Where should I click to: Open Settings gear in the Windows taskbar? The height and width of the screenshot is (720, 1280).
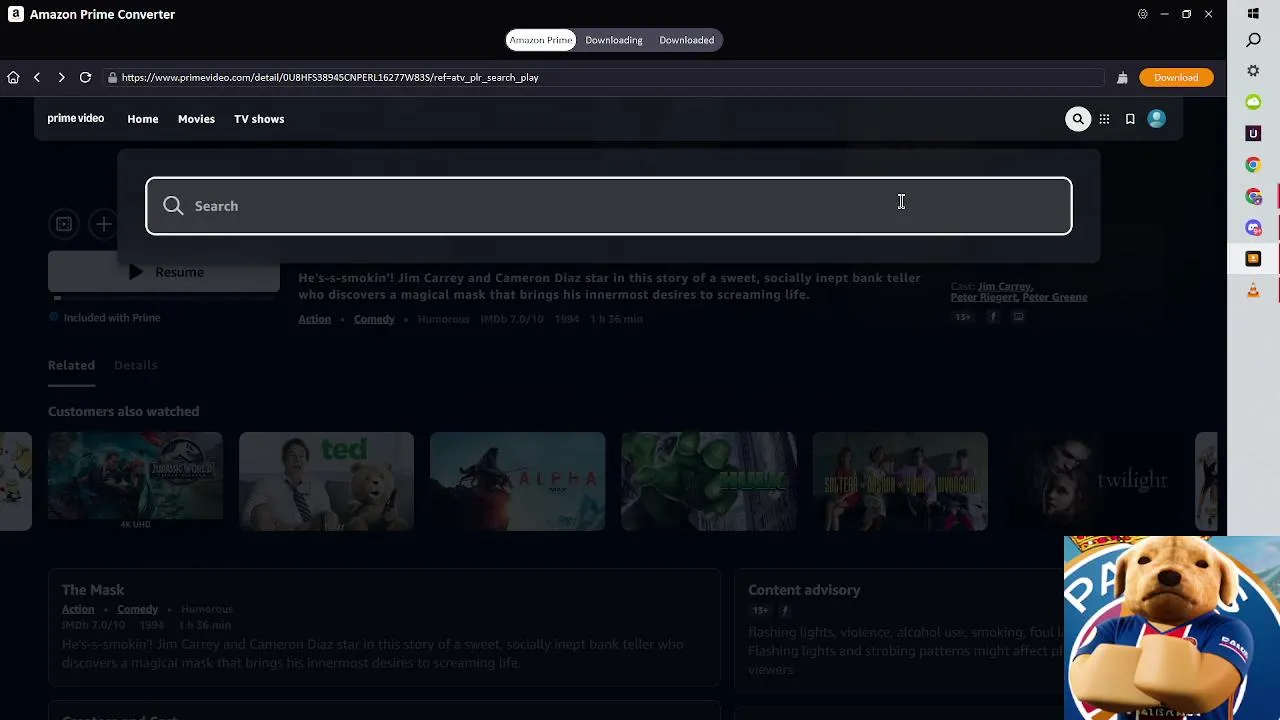pos(1253,71)
